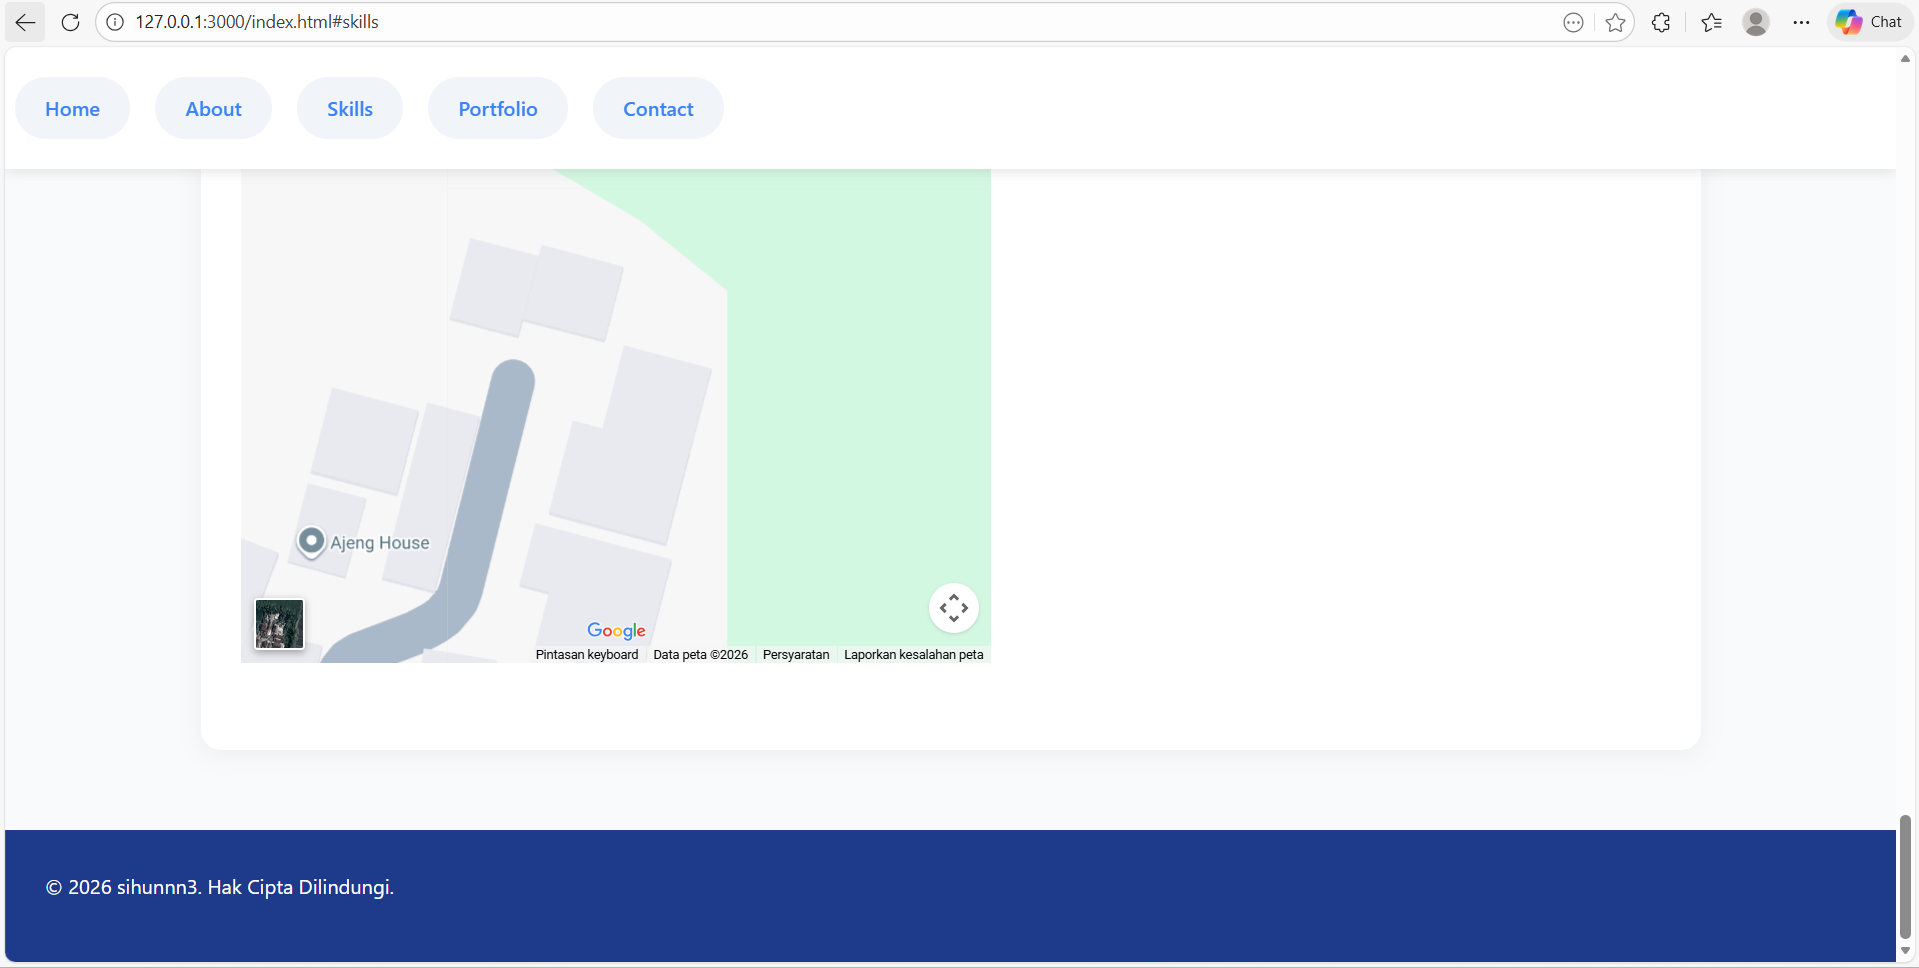1919x968 pixels.
Task: Click the browser profile avatar
Action: [x=1757, y=22]
